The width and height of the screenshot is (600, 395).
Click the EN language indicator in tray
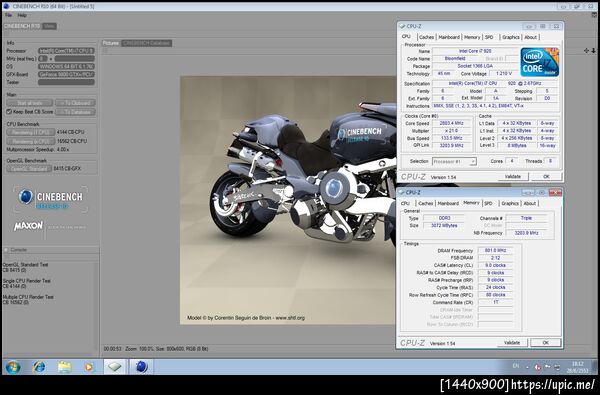click(x=516, y=366)
